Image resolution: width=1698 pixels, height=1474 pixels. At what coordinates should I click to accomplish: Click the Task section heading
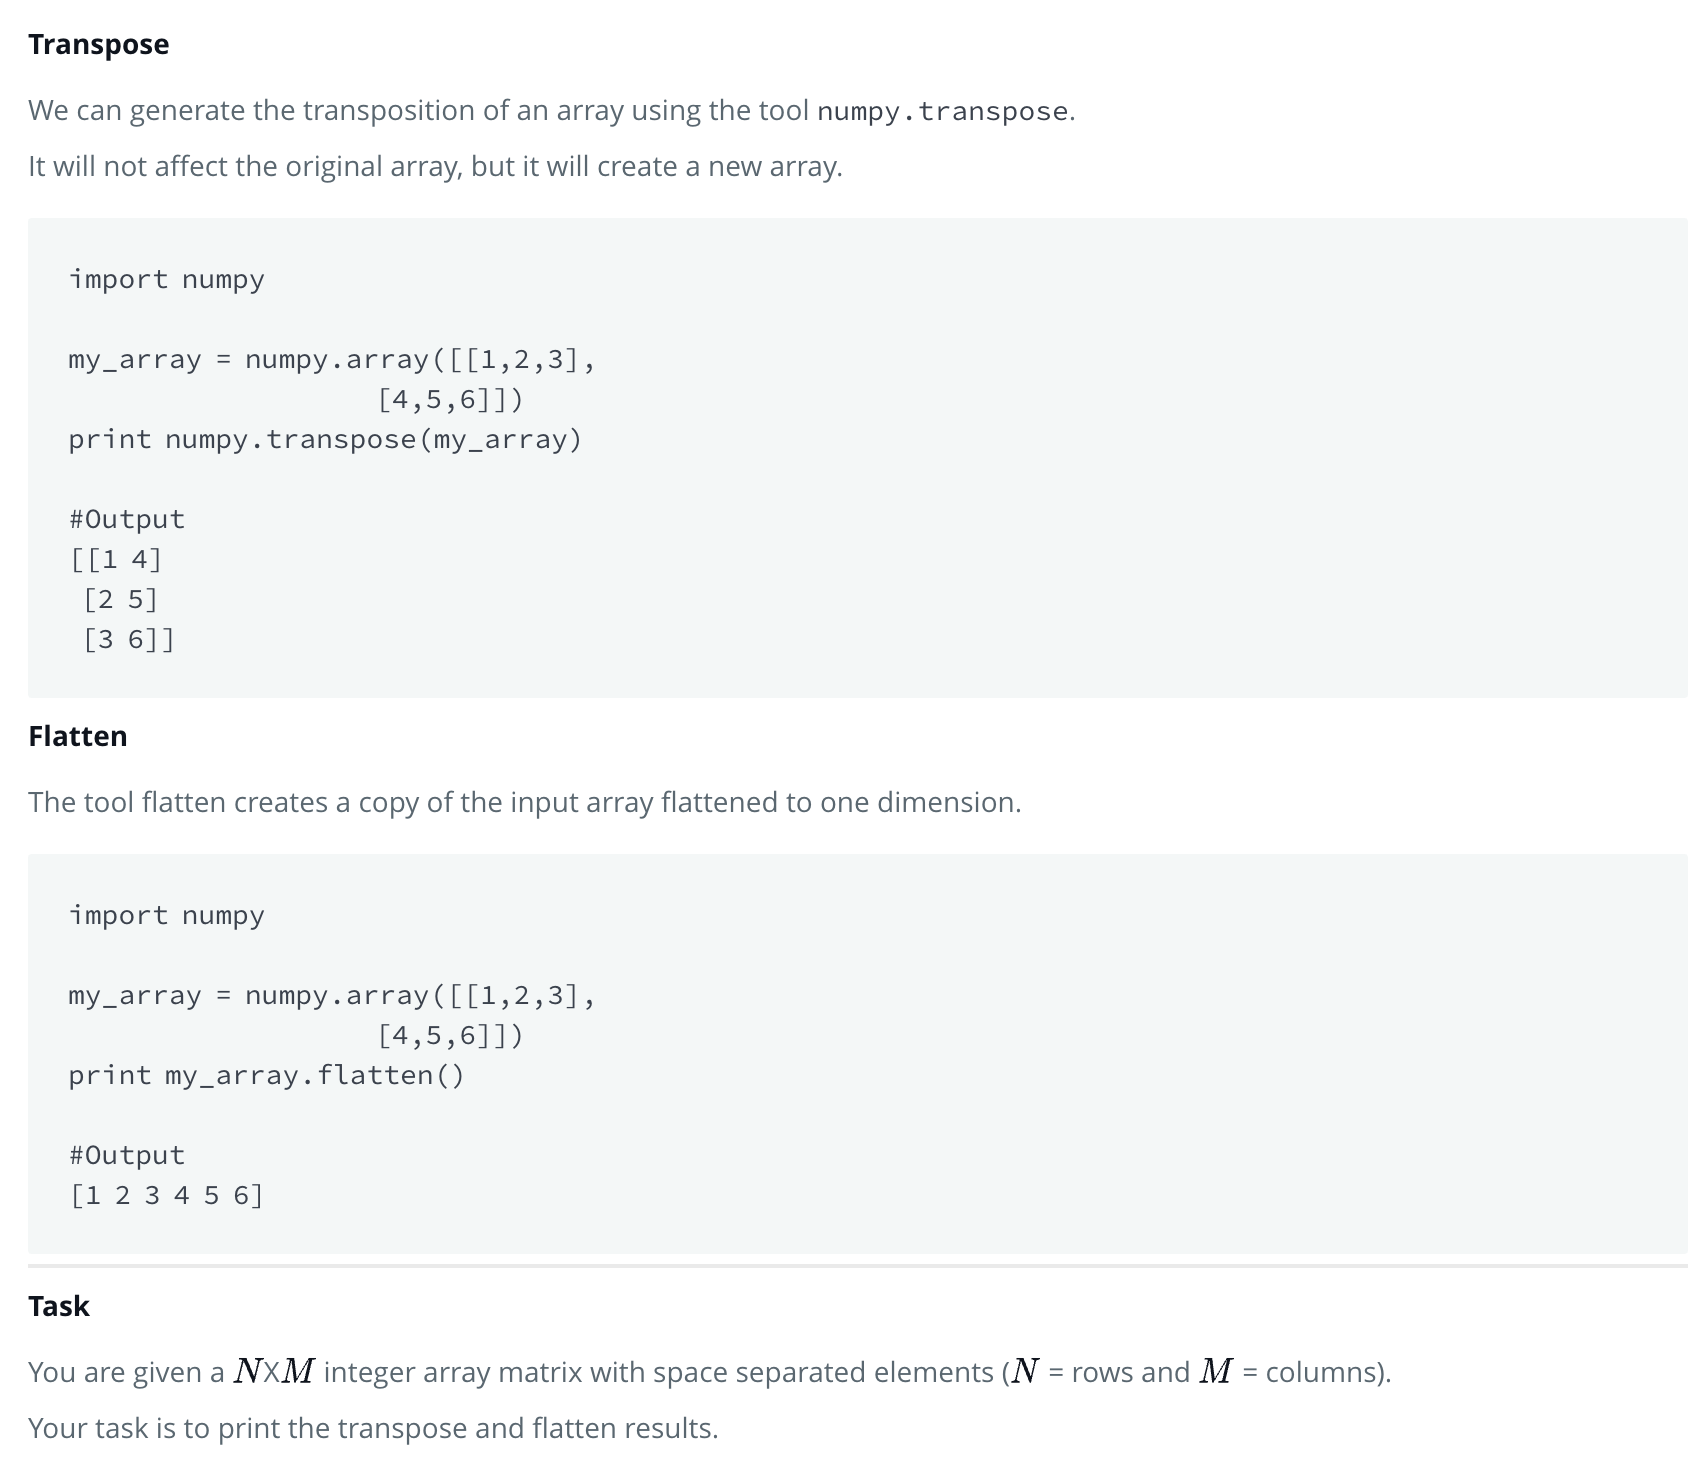[59, 1306]
